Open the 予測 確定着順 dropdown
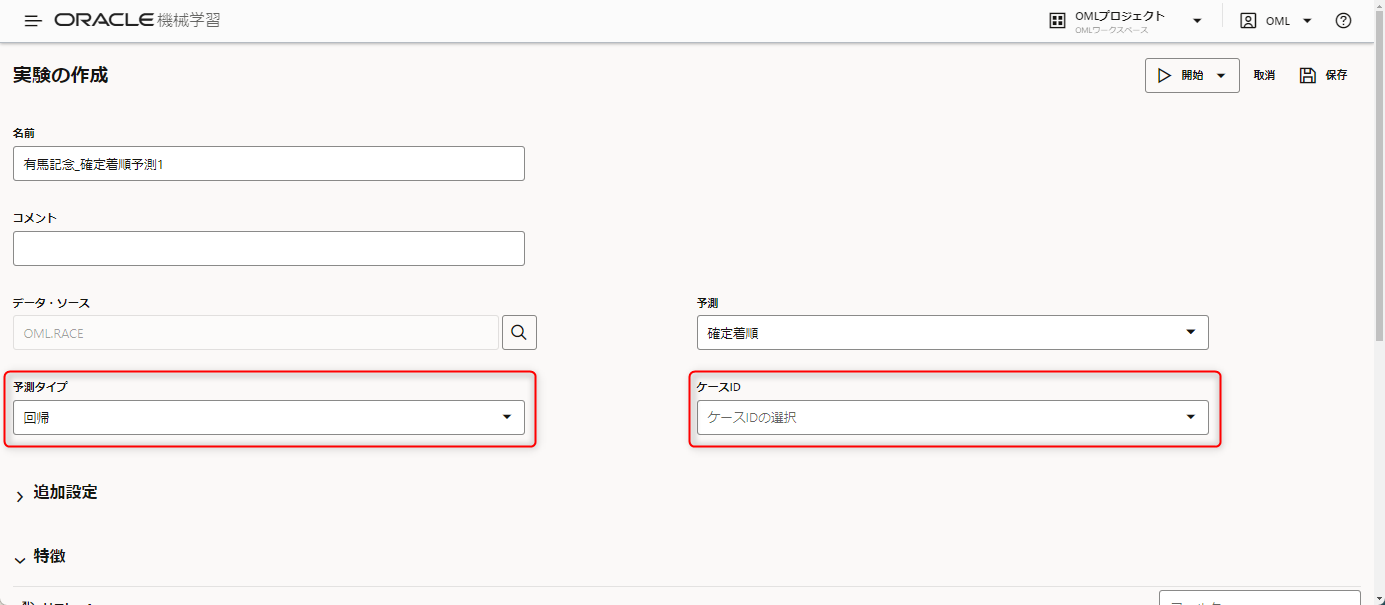The height and width of the screenshot is (605, 1385). [952, 333]
